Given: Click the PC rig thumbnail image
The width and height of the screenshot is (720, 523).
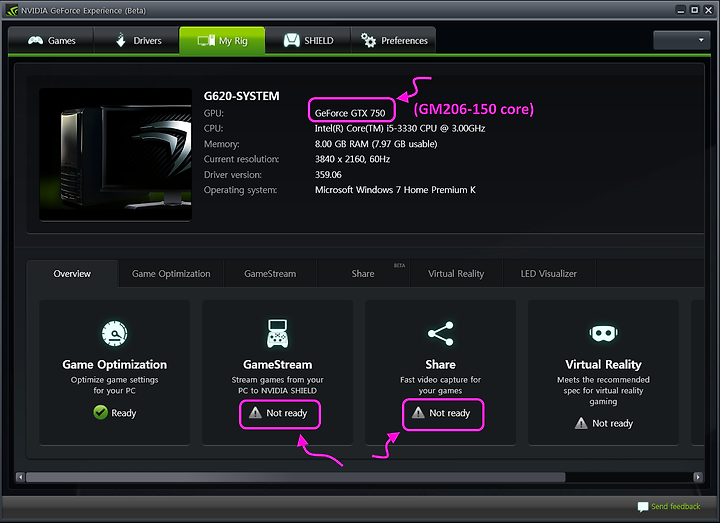Looking at the screenshot, I should coord(115,155).
